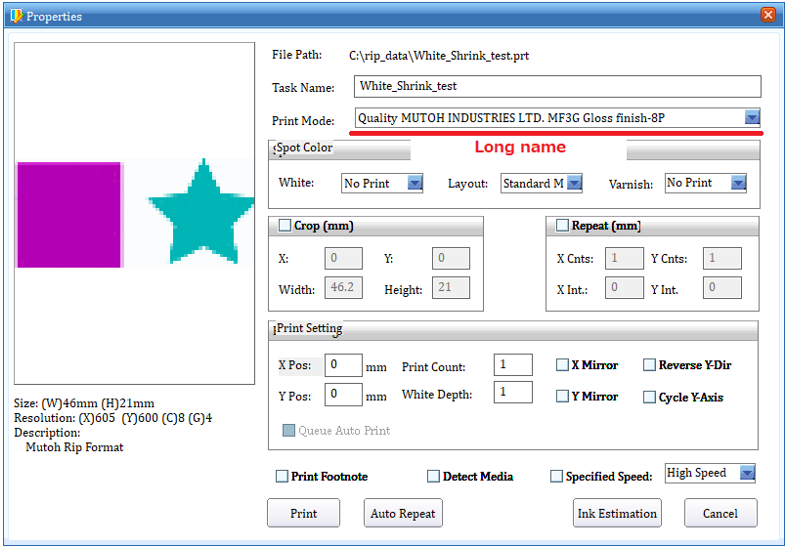Expand the White spot color dropdown
Image resolution: width=787 pixels, height=549 pixels.
tap(413, 183)
